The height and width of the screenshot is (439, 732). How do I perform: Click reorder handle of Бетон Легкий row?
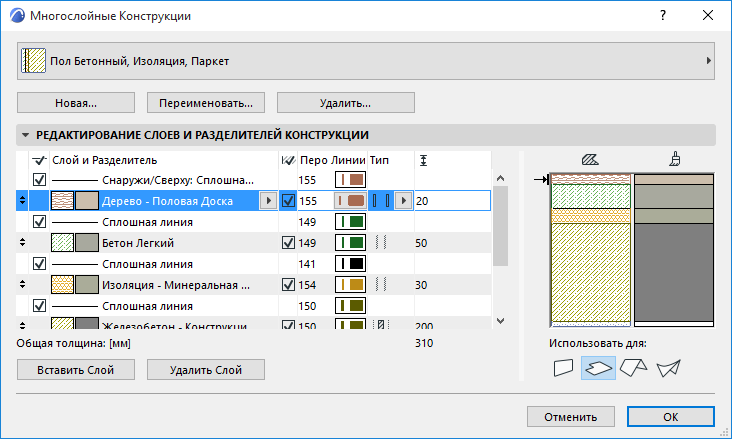coord(22,242)
